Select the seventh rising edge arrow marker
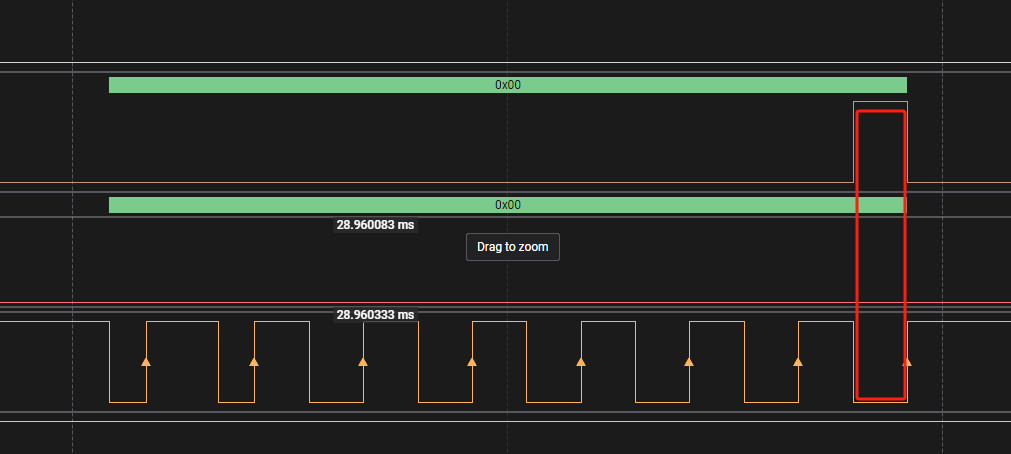1011x454 pixels. (x=798, y=361)
